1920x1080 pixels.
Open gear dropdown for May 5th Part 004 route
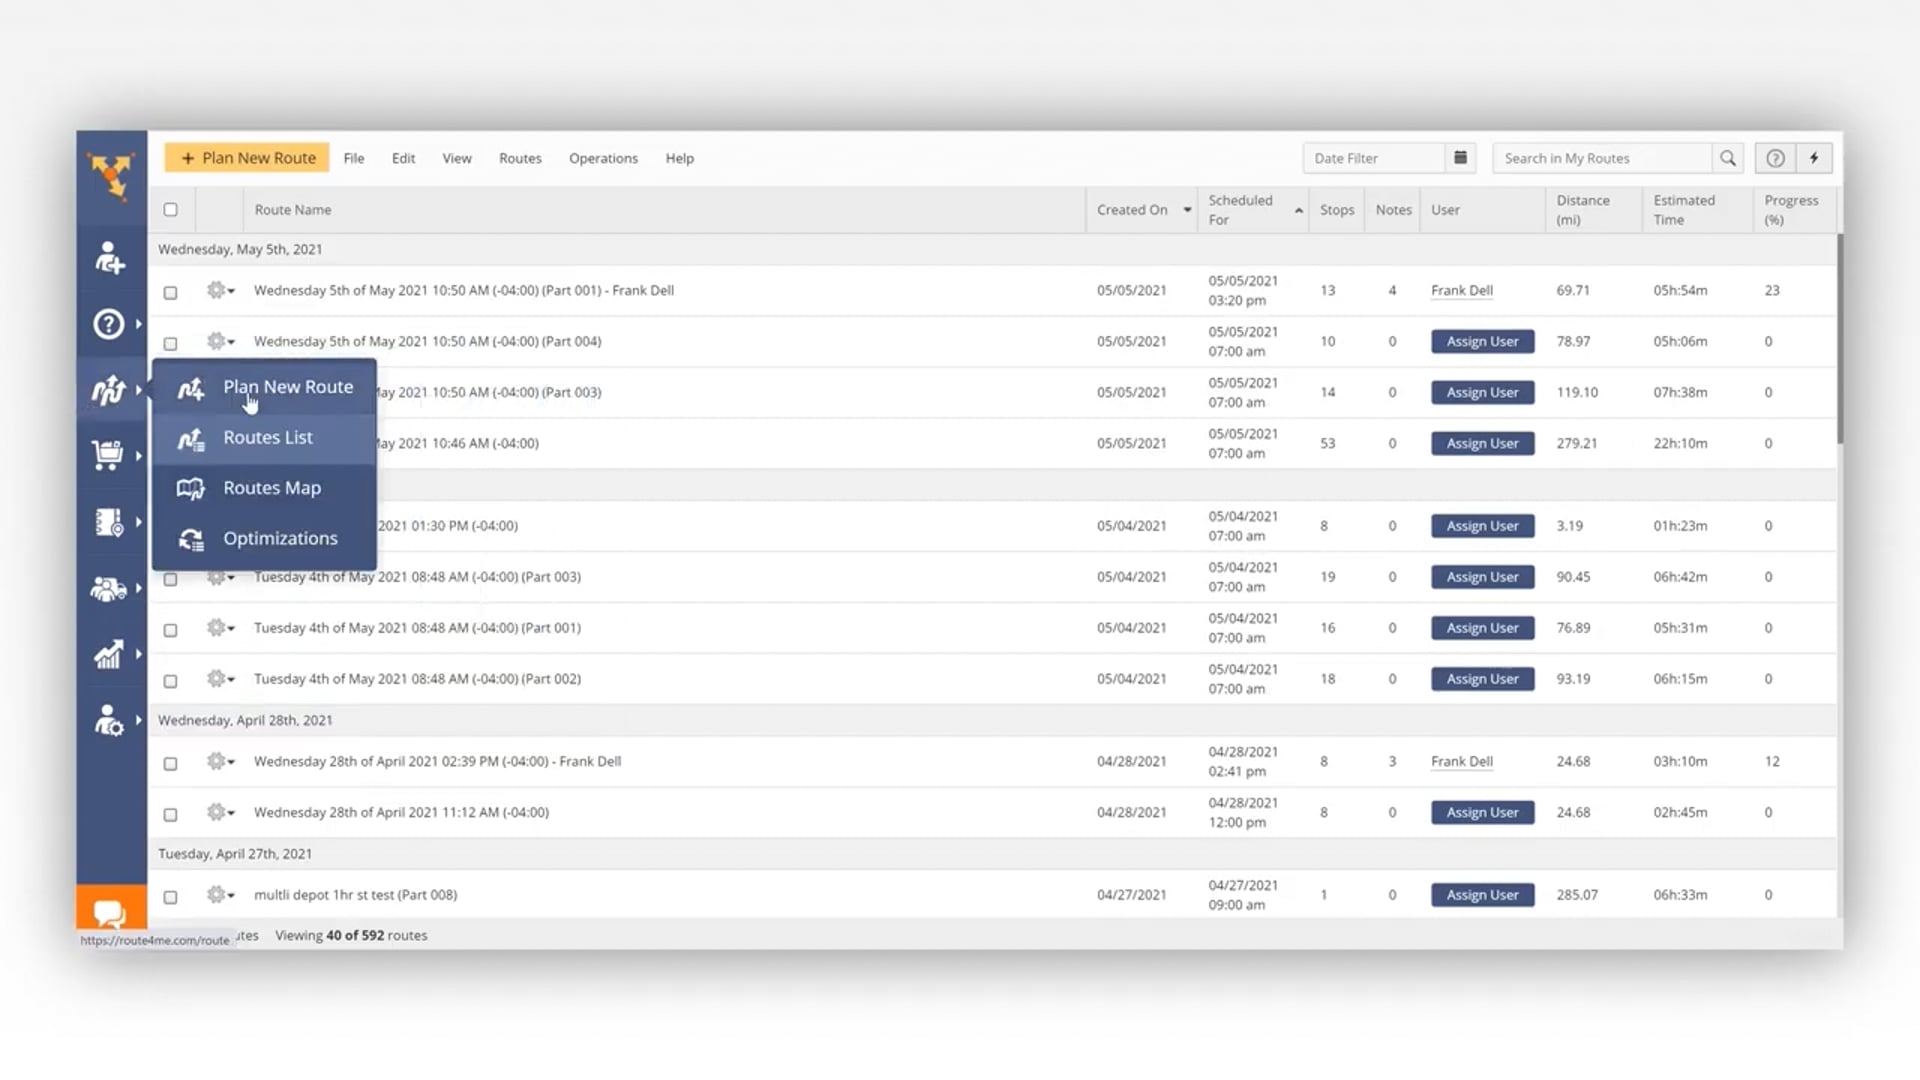point(220,341)
